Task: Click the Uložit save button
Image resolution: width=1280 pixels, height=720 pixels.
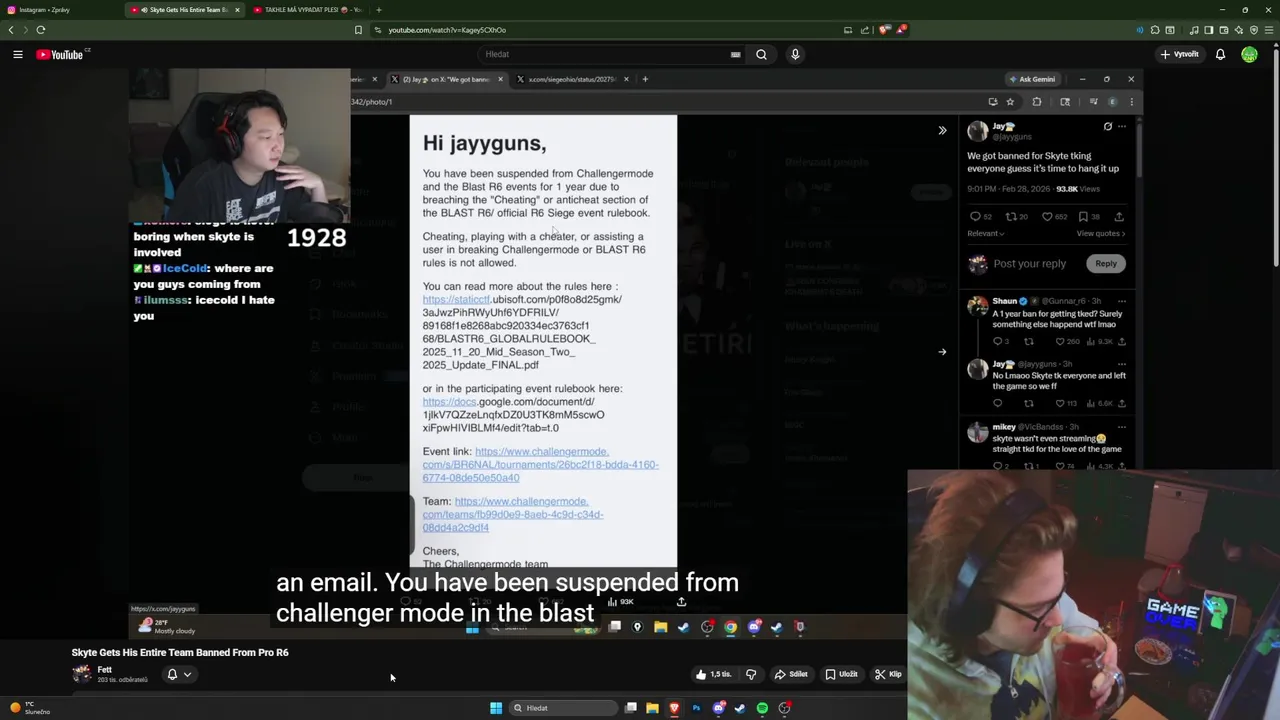Action: 841,674
